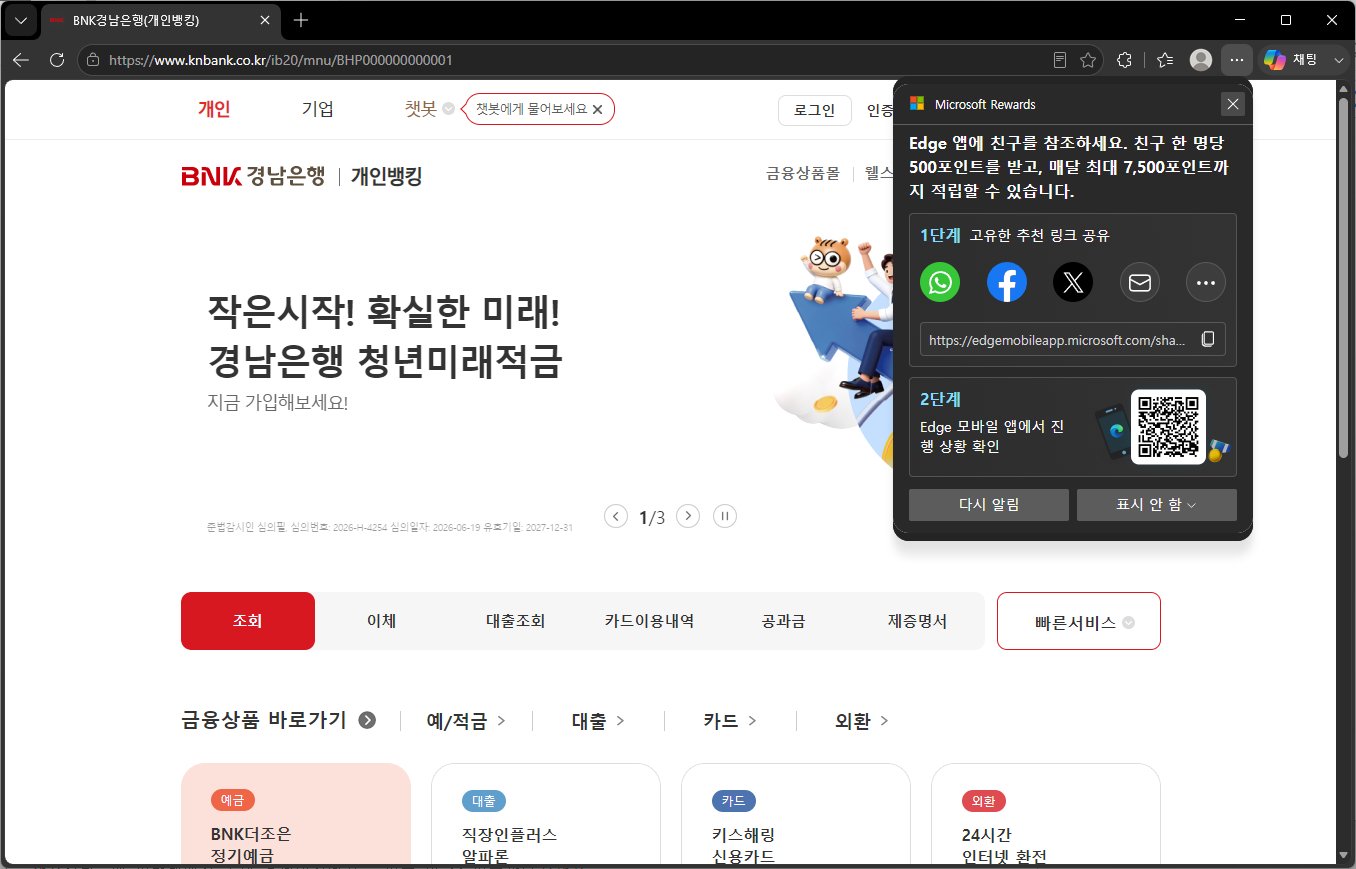The image size is (1356, 869).
Task: Select the 제증명서 quick tab
Action: 917,621
